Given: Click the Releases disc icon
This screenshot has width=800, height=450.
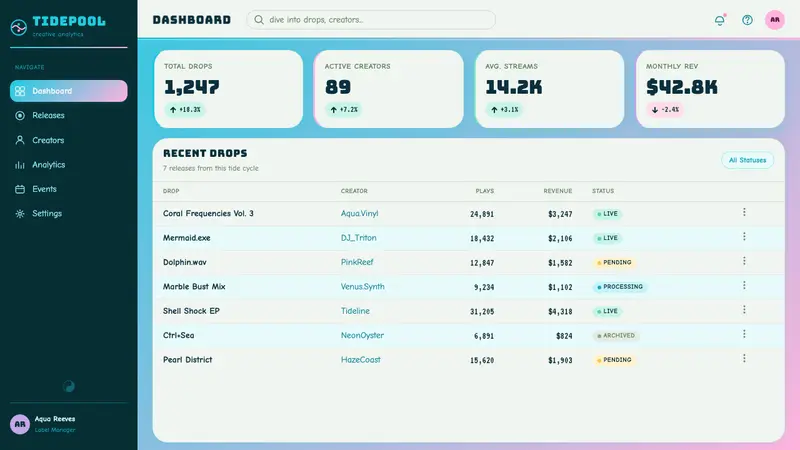Looking at the screenshot, I should (20, 115).
